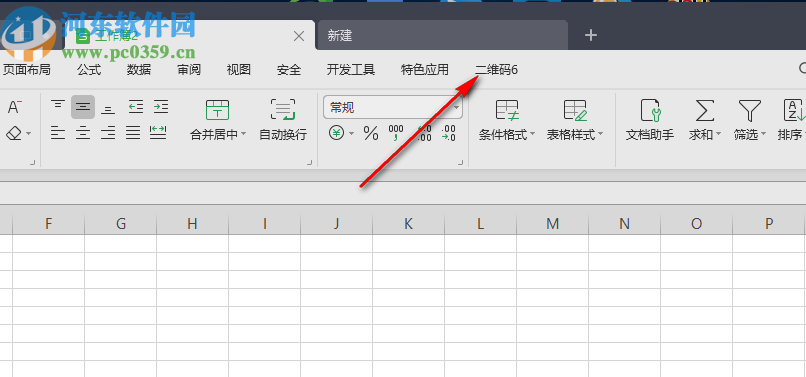Click the increase indent icon
Image resolution: width=806 pixels, height=377 pixels.
click(x=161, y=107)
